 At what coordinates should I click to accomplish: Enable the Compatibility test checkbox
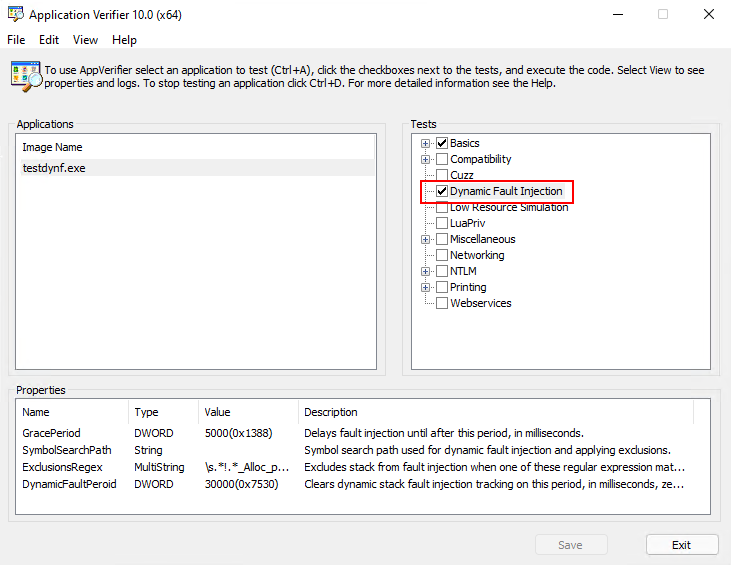pyautogui.click(x=442, y=159)
